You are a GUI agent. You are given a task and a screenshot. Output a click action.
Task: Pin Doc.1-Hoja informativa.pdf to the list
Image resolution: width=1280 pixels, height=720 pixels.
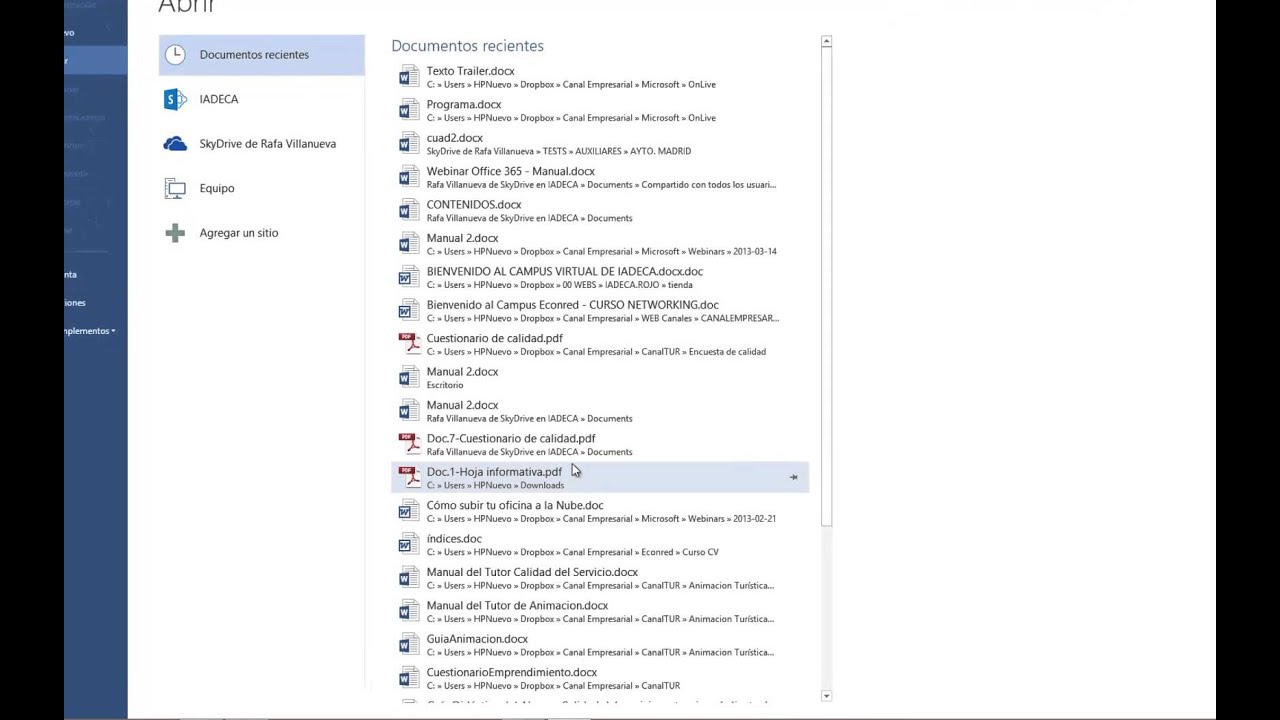tap(794, 478)
